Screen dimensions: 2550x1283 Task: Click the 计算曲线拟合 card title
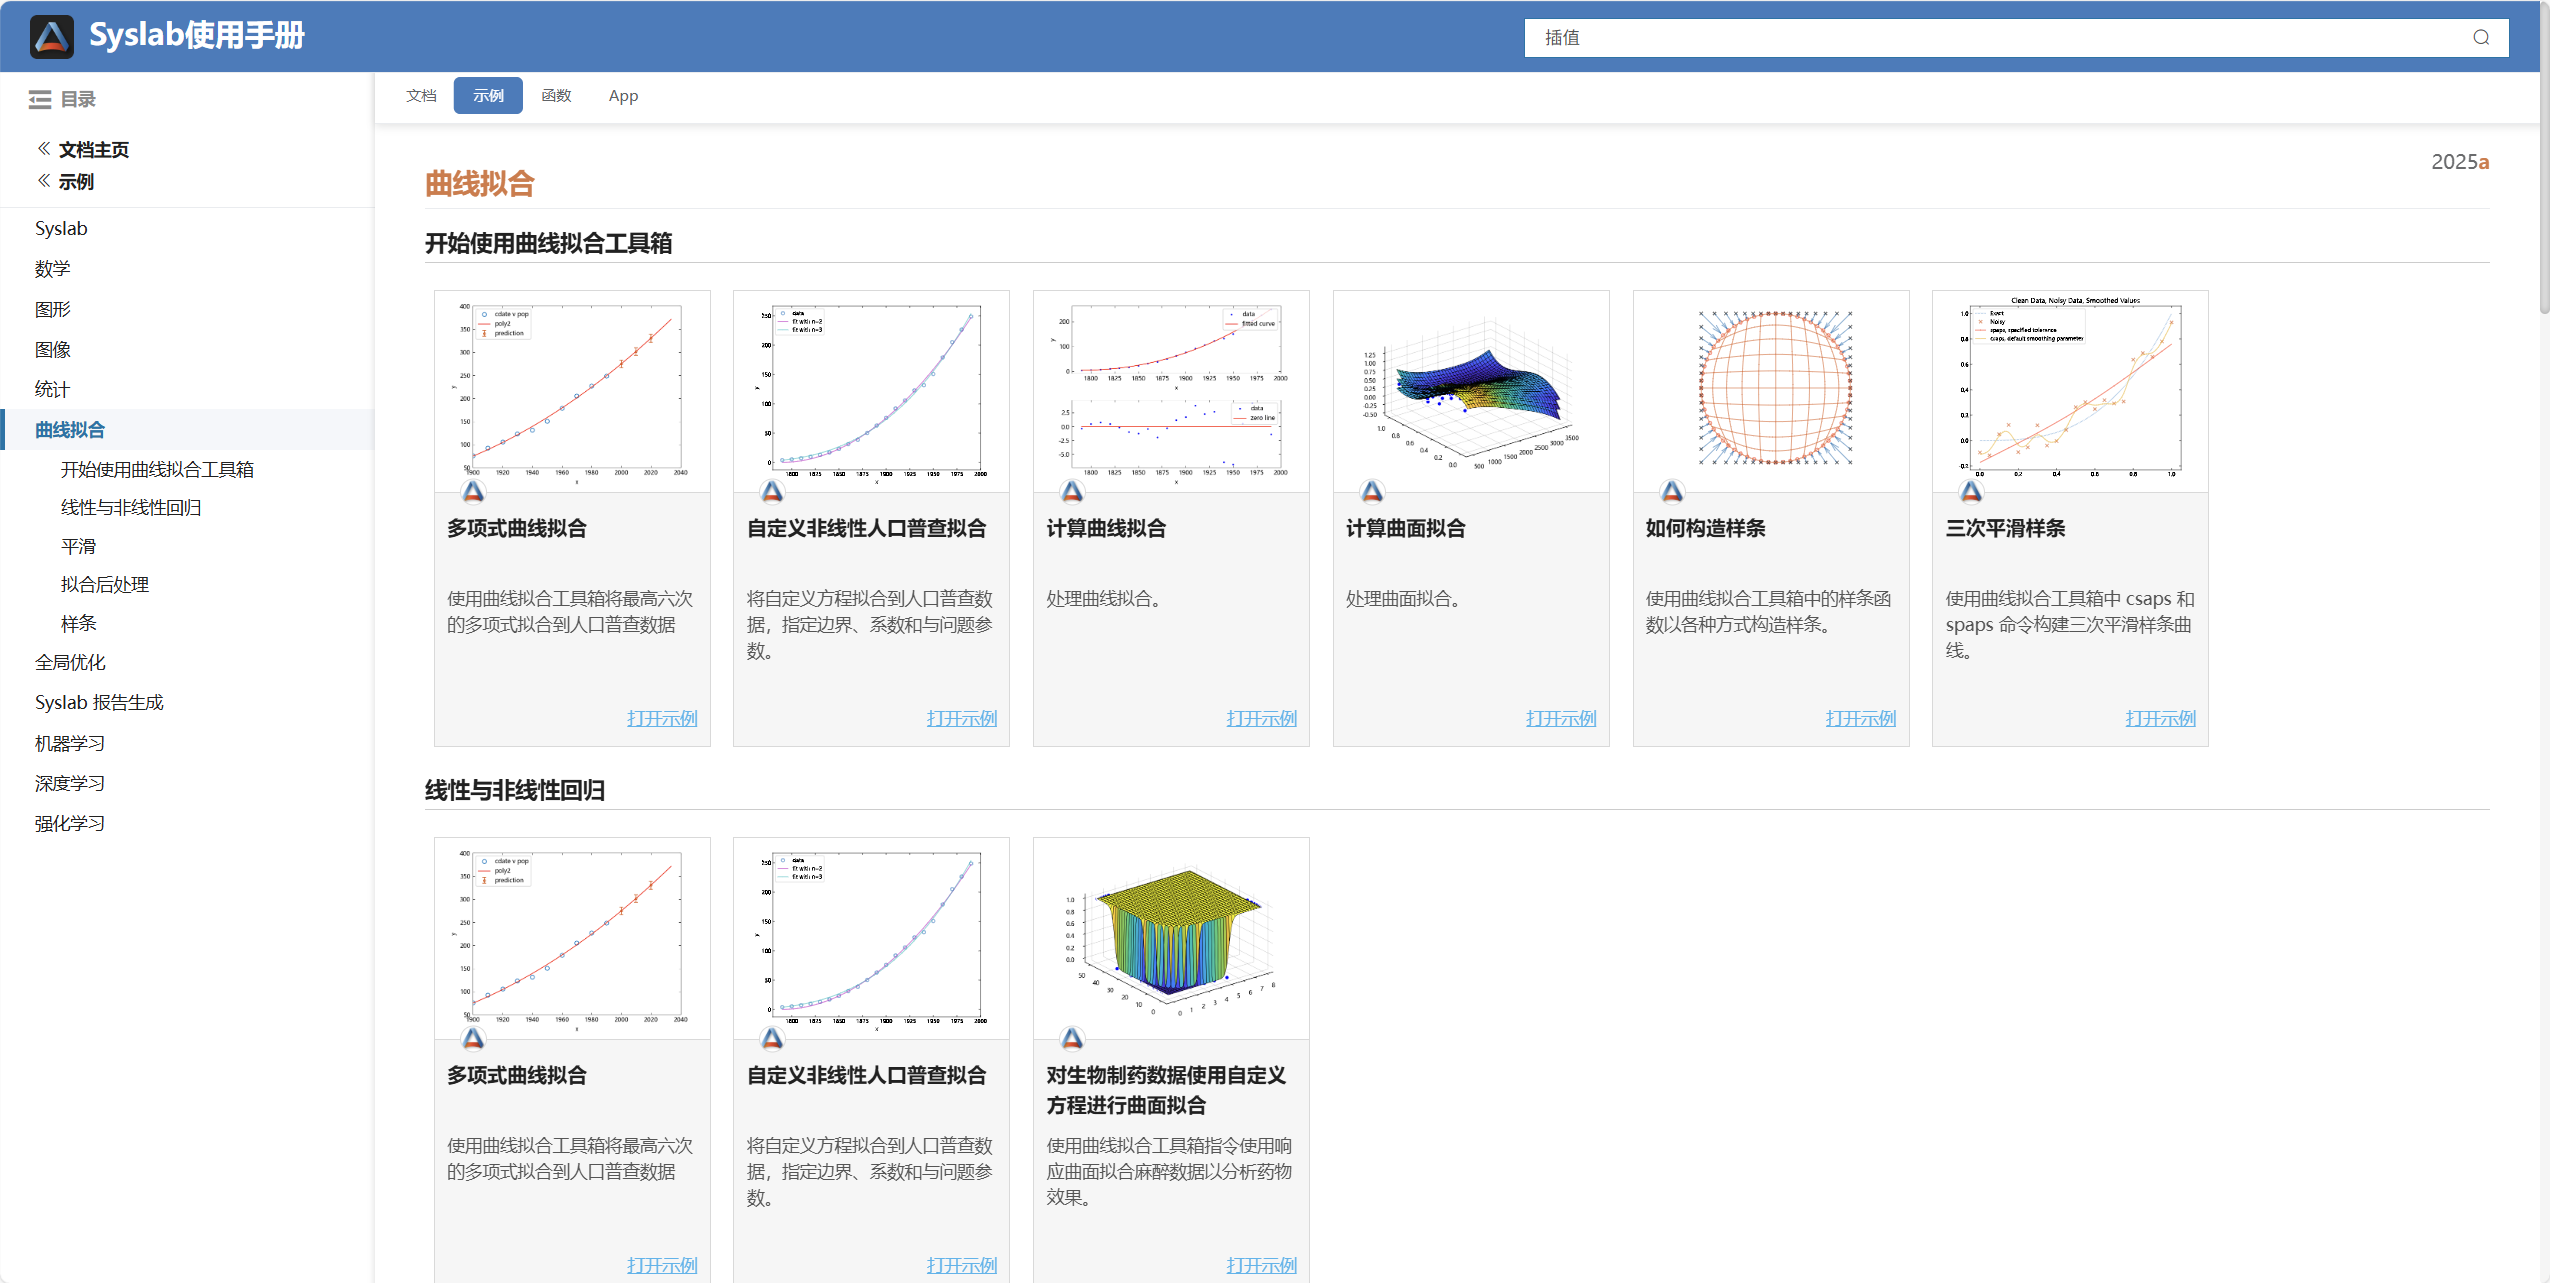[1106, 528]
